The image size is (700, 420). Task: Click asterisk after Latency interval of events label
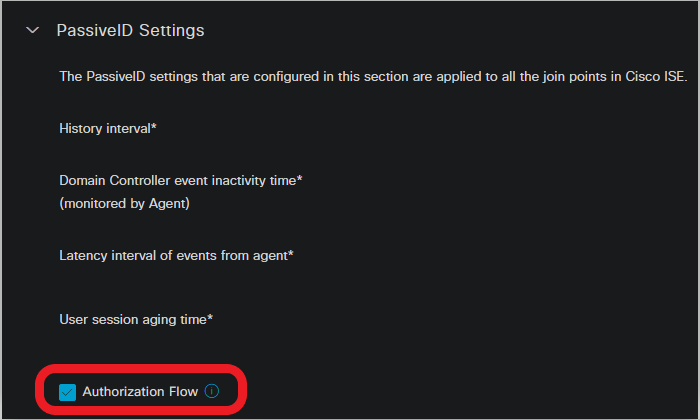click(290, 253)
